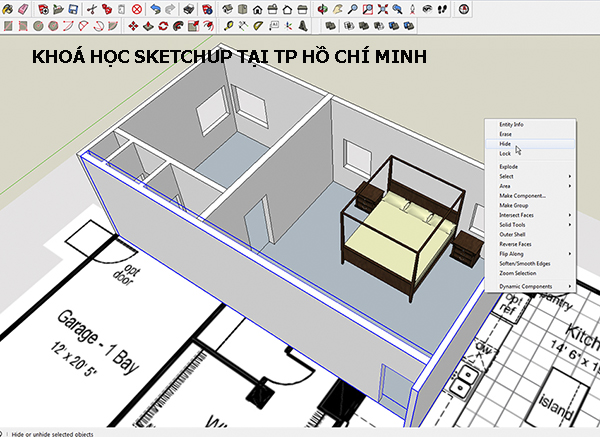
Task: Click the Cut scissors icon
Action: pyautogui.click(x=91, y=9)
